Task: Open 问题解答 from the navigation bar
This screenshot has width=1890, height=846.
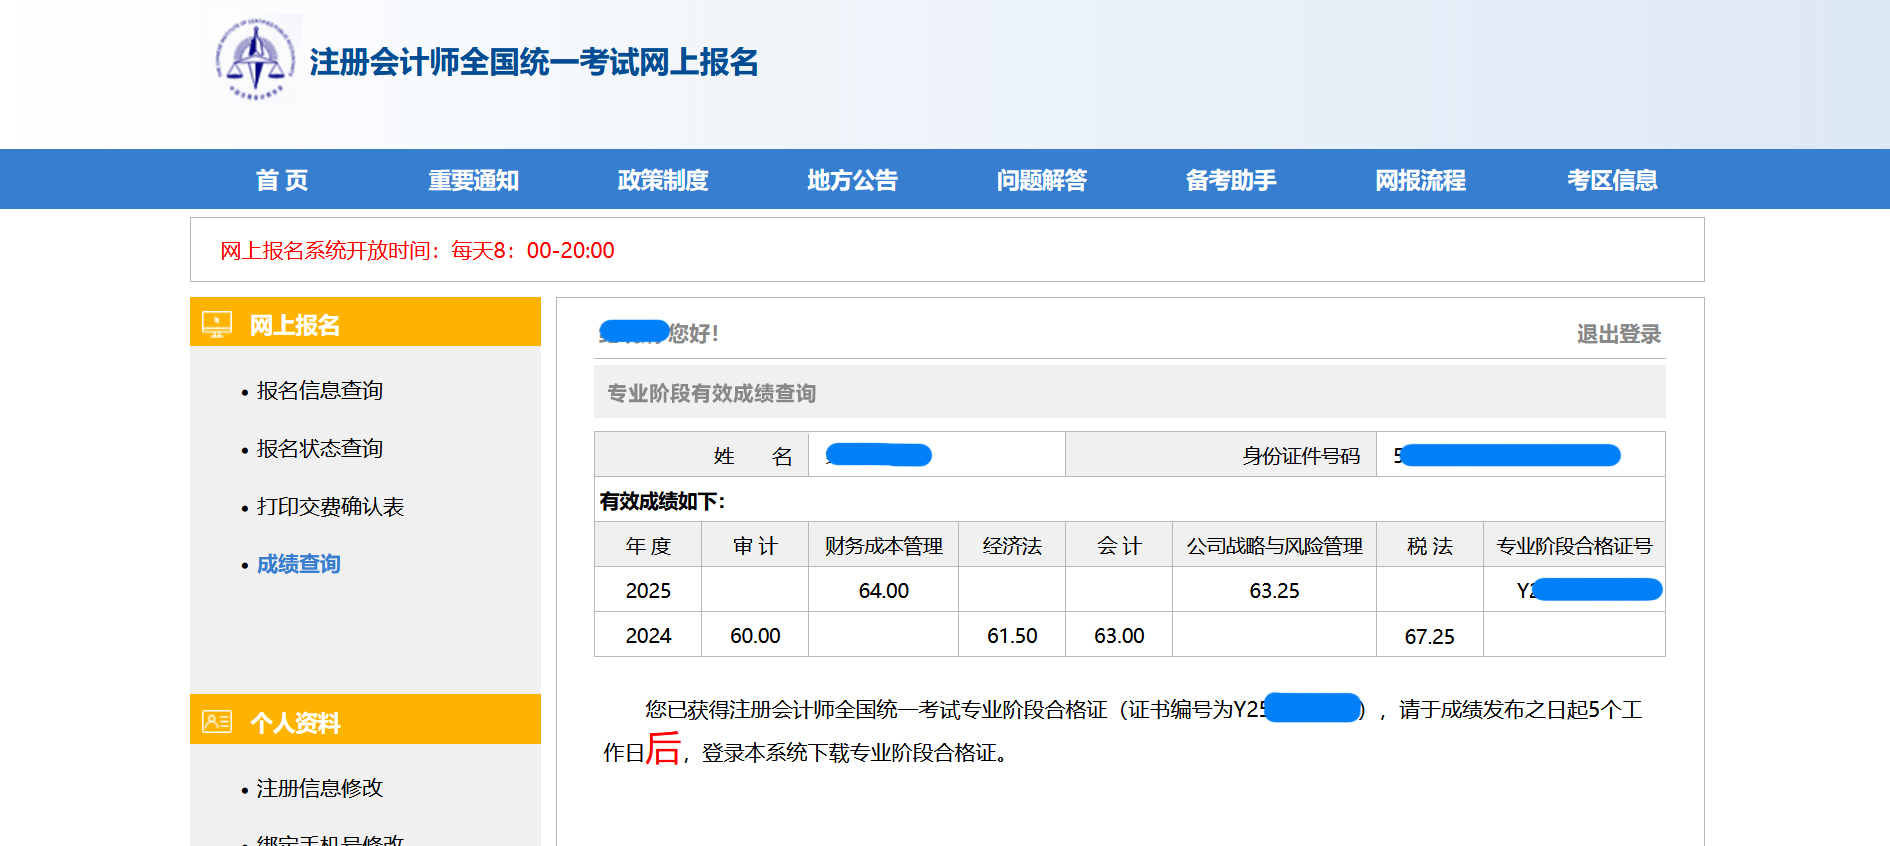Action: click(1041, 180)
